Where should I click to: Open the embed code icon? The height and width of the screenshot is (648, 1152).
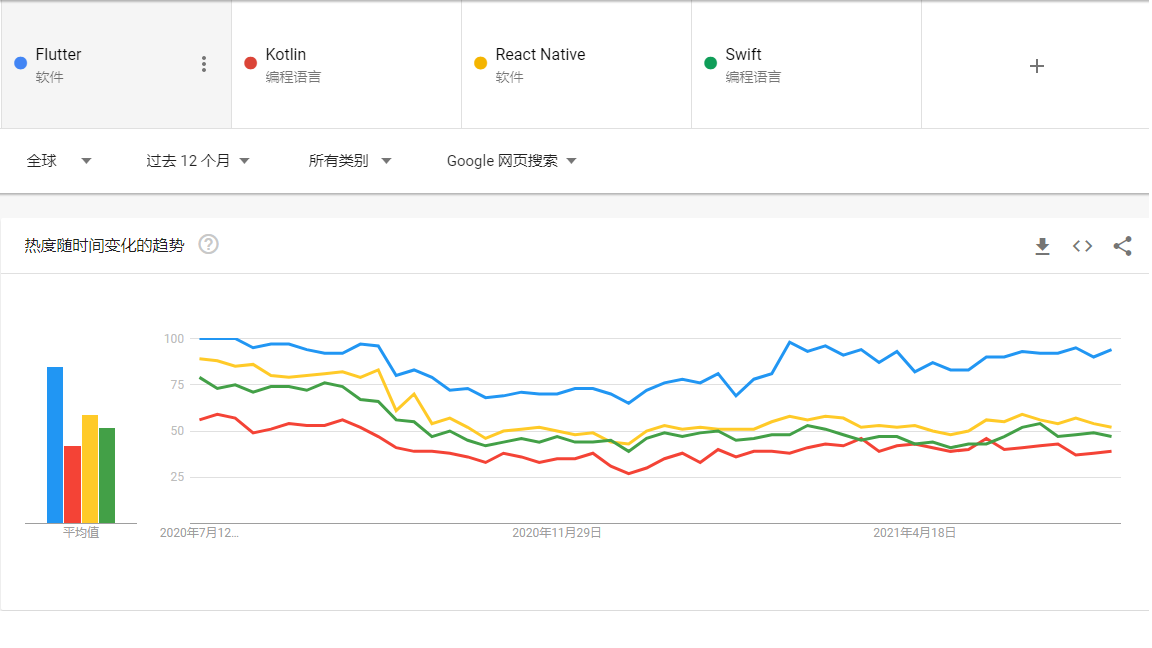pyautogui.click(x=1082, y=246)
